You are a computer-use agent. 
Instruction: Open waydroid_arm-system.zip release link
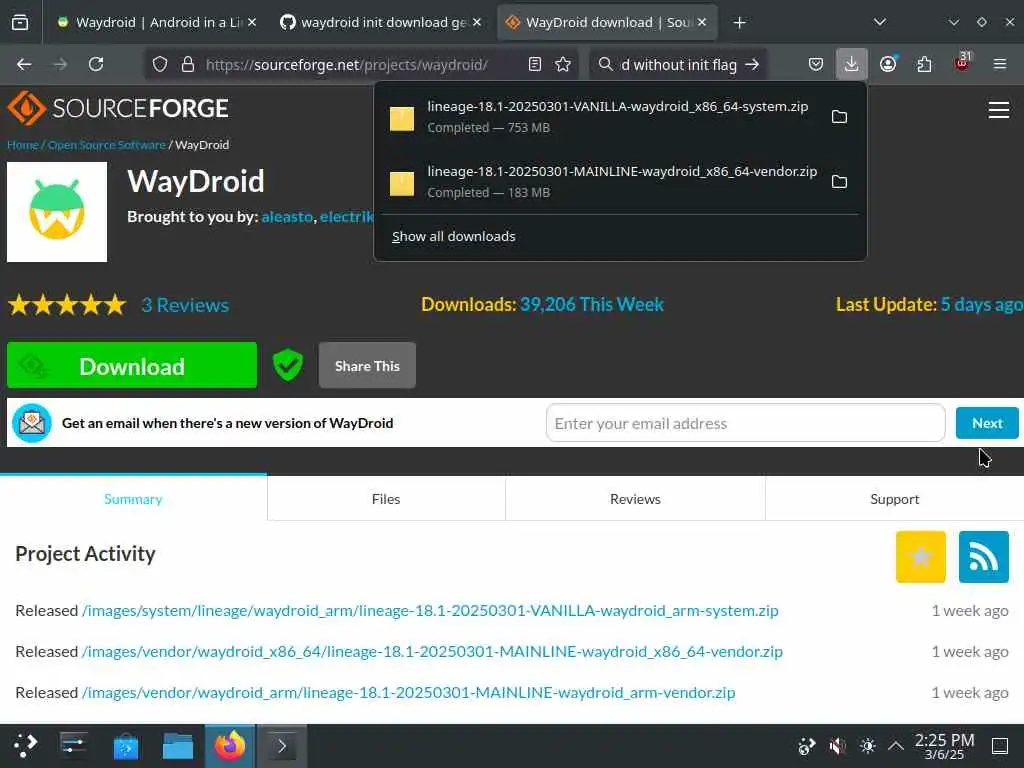click(430, 611)
